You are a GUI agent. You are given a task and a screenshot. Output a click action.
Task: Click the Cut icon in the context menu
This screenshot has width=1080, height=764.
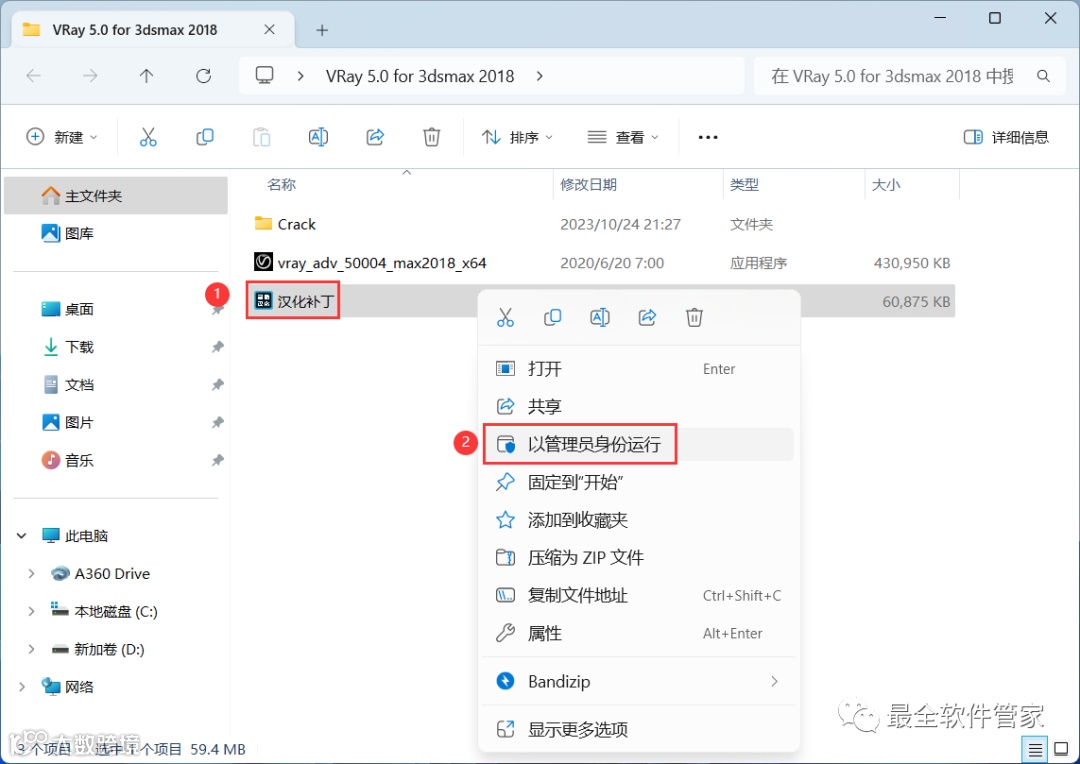tap(506, 318)
